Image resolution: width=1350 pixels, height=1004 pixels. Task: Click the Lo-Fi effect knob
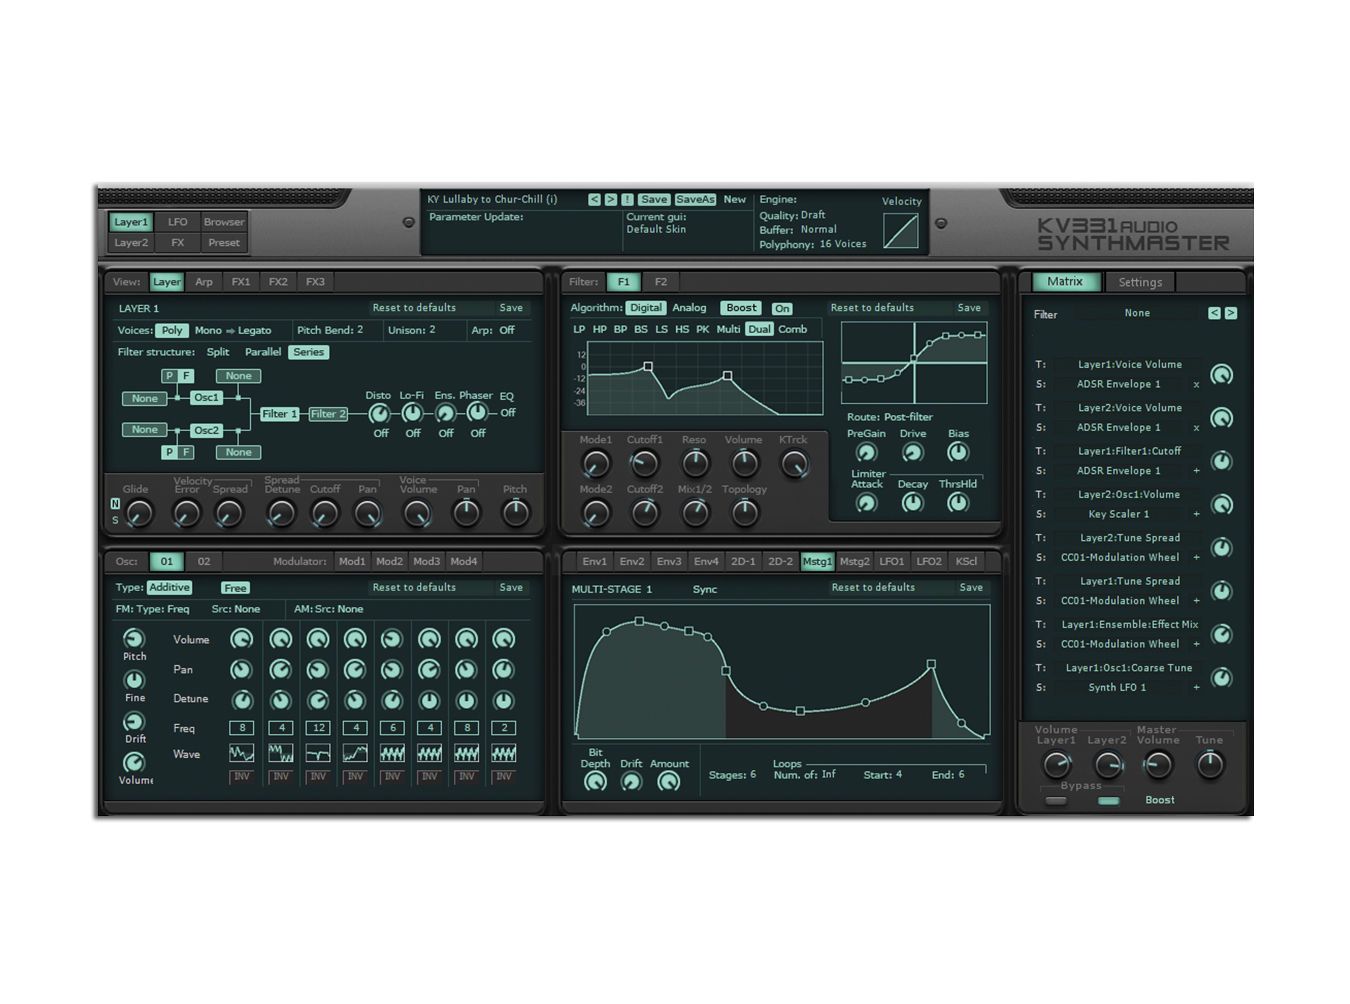coord(411,413)
